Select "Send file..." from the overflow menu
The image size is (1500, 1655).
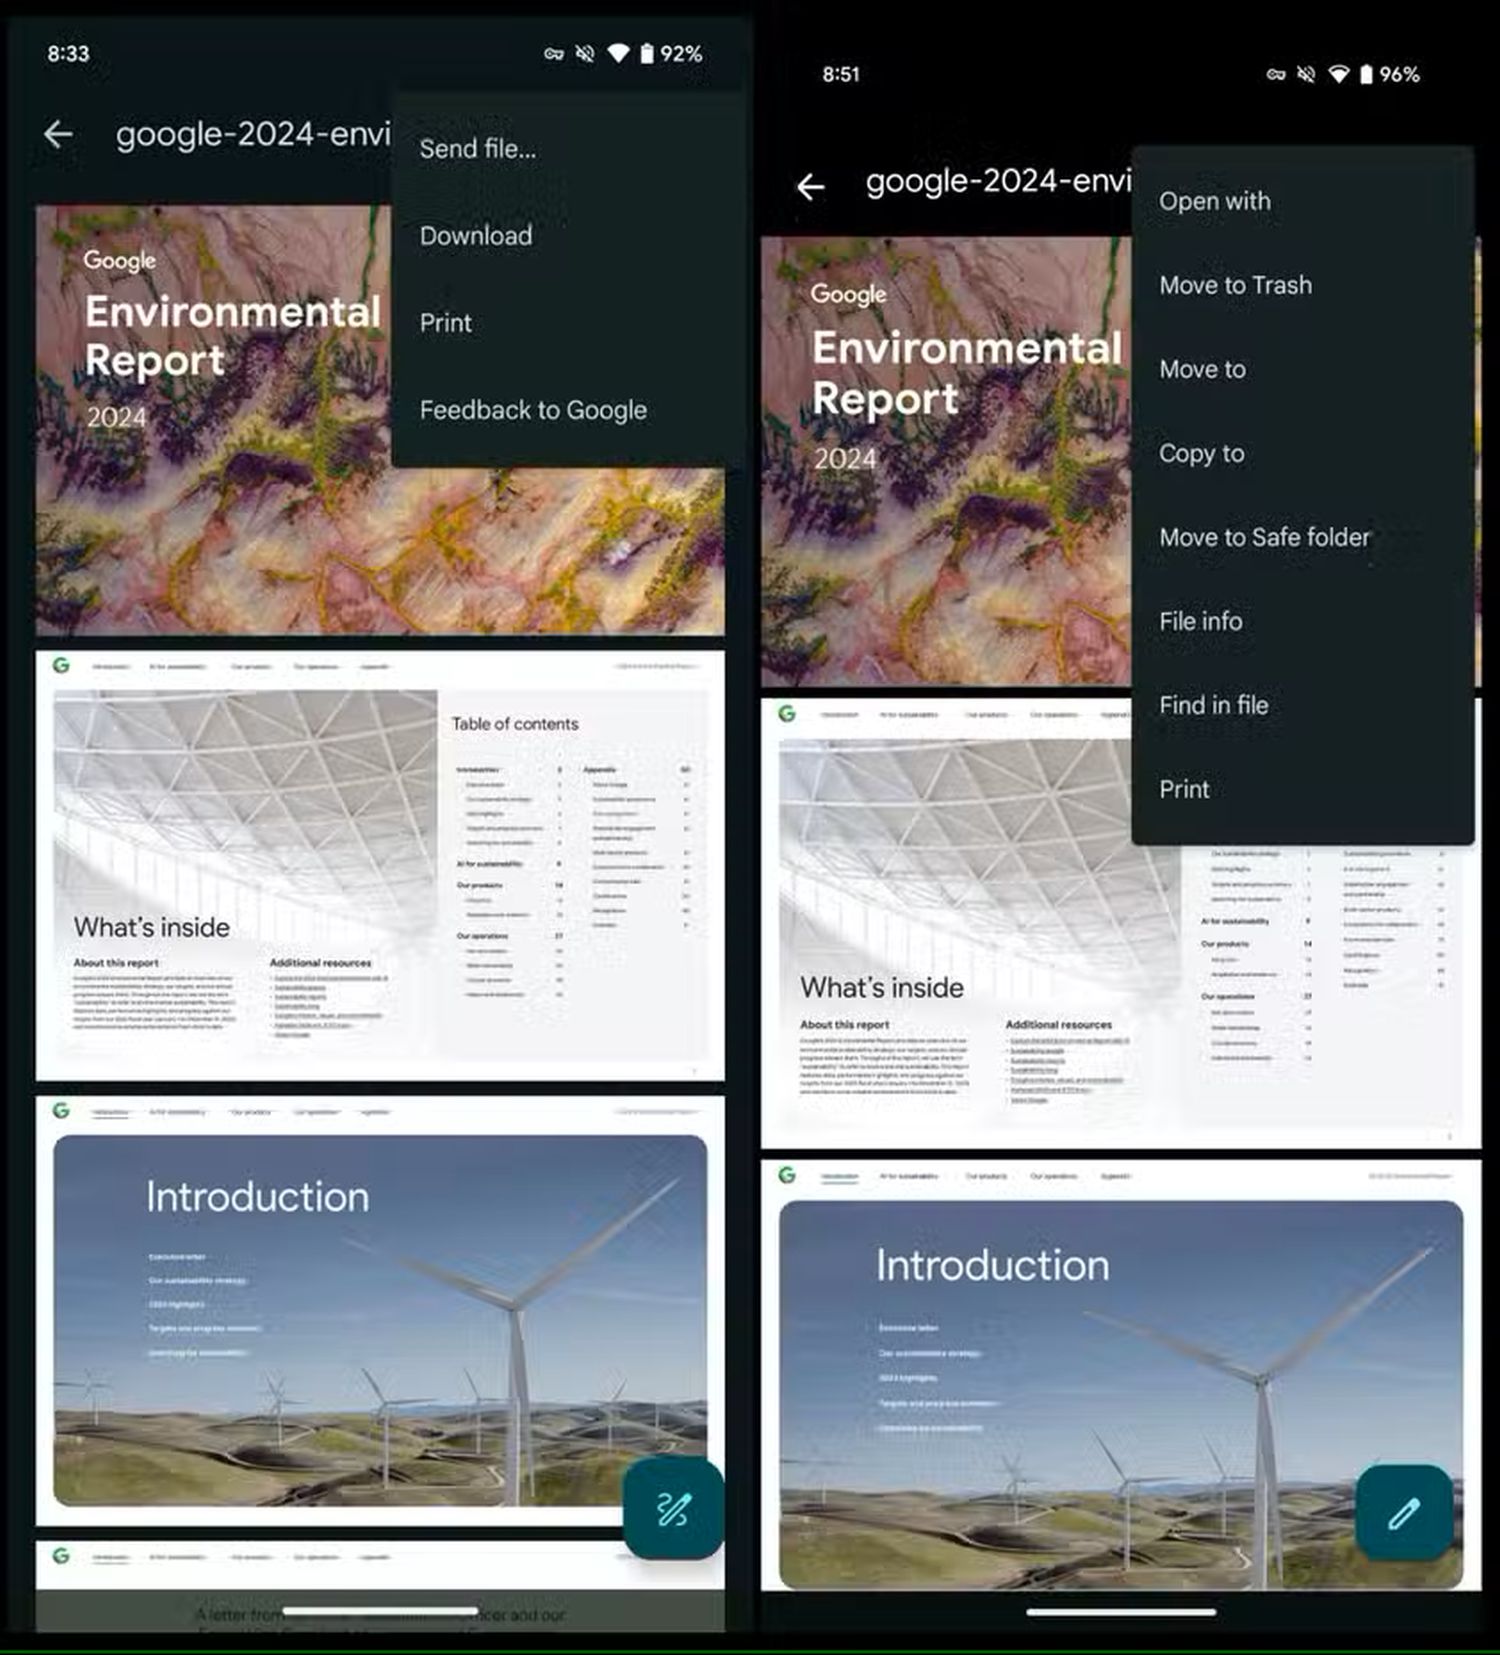click(x=478, y=149)
